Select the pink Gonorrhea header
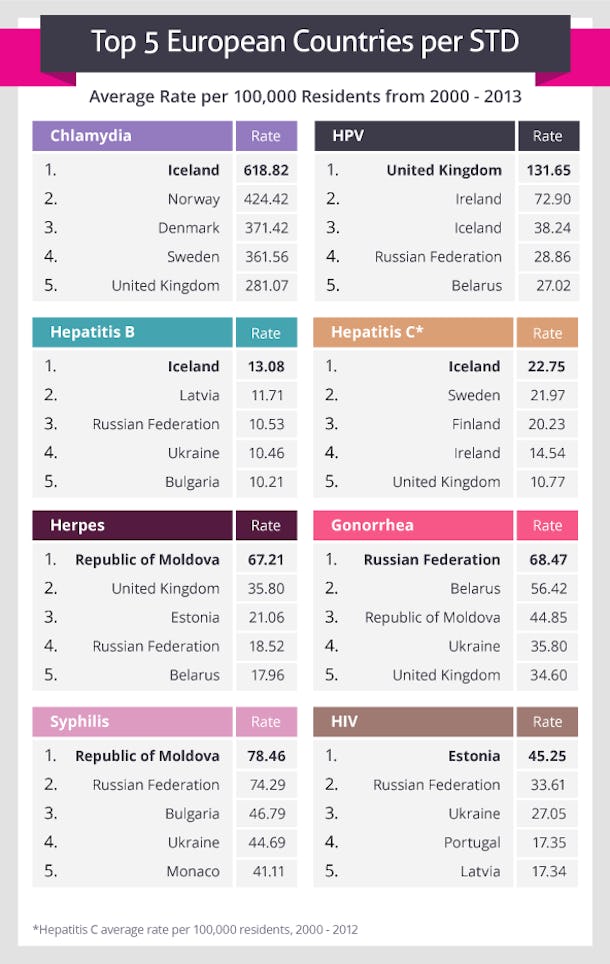 pyautogui.click(x=413, y=525)
